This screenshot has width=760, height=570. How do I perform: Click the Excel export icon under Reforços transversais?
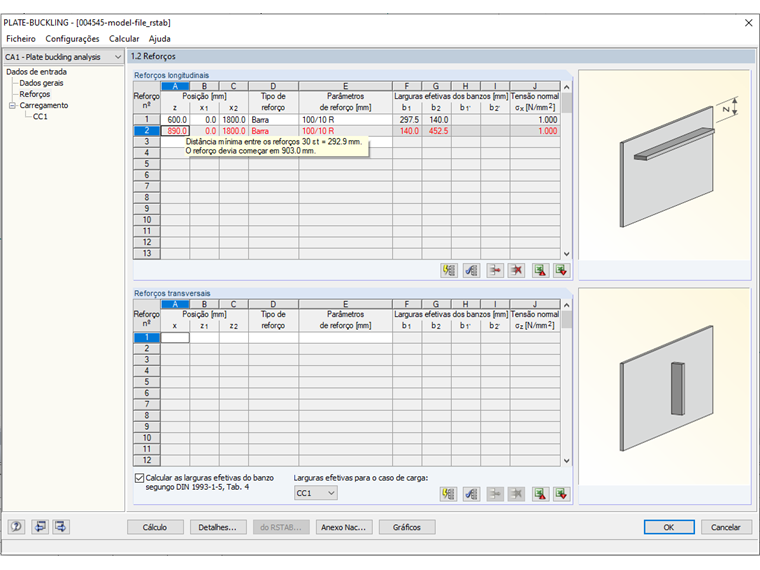pos(540,494)
